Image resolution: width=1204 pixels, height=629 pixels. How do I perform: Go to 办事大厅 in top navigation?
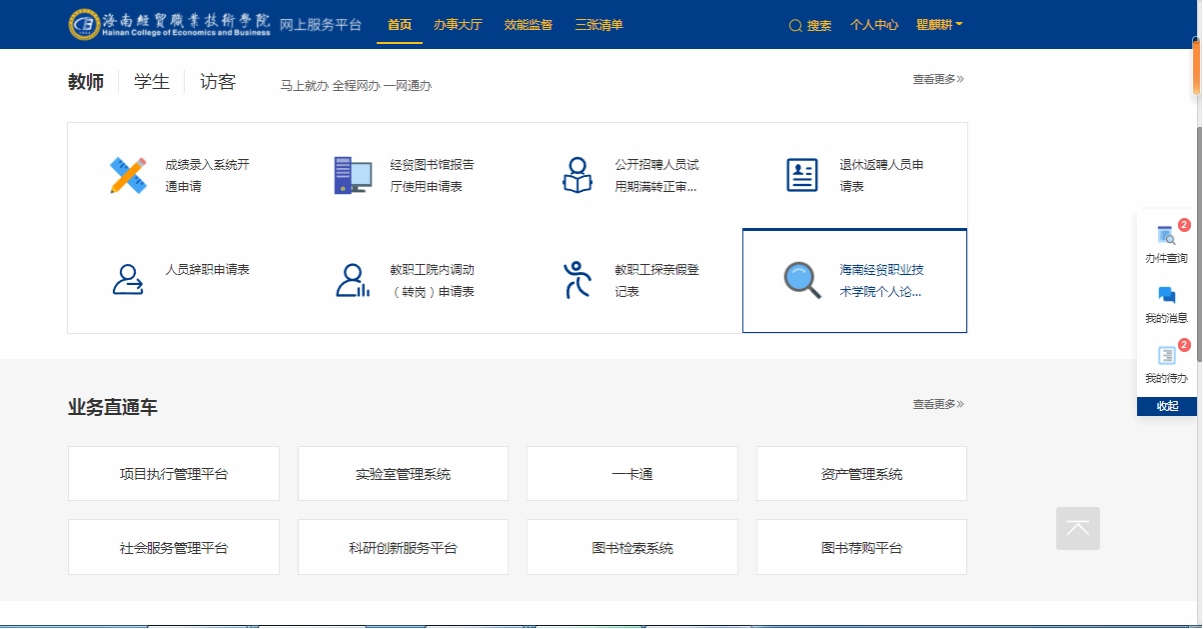pos(457,25)
